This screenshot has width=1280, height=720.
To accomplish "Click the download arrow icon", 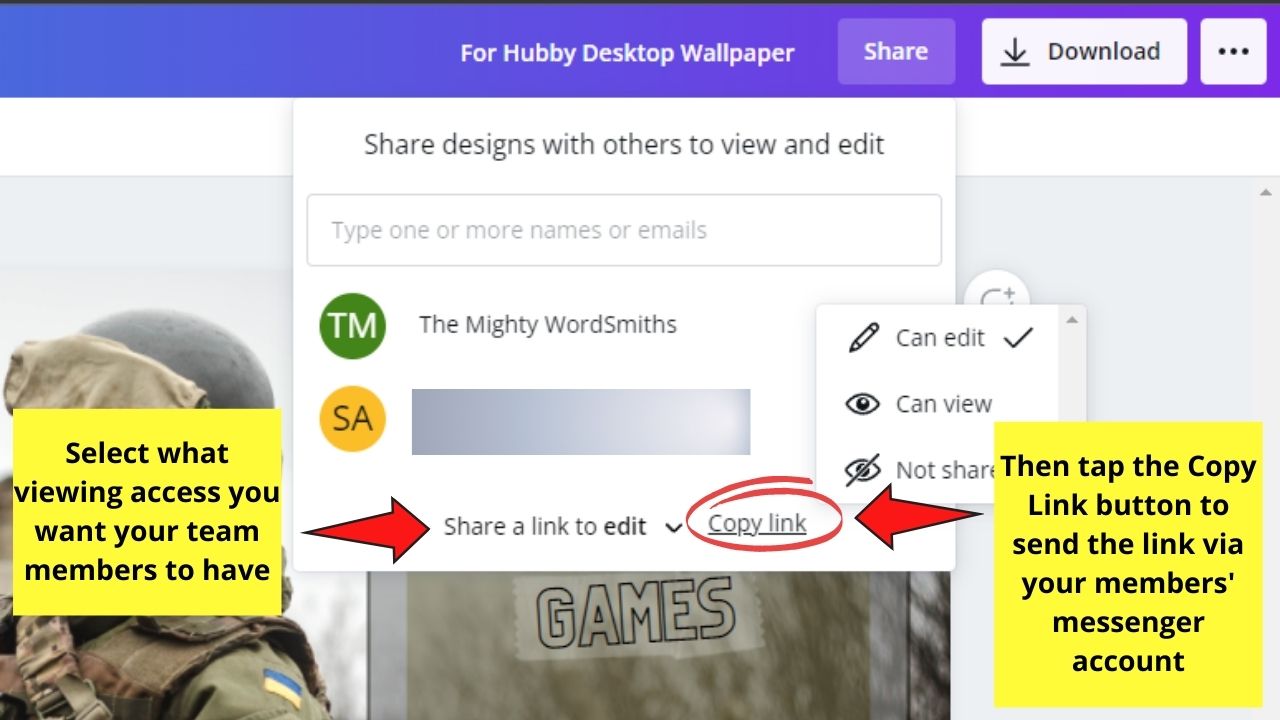I will 1015,52.
